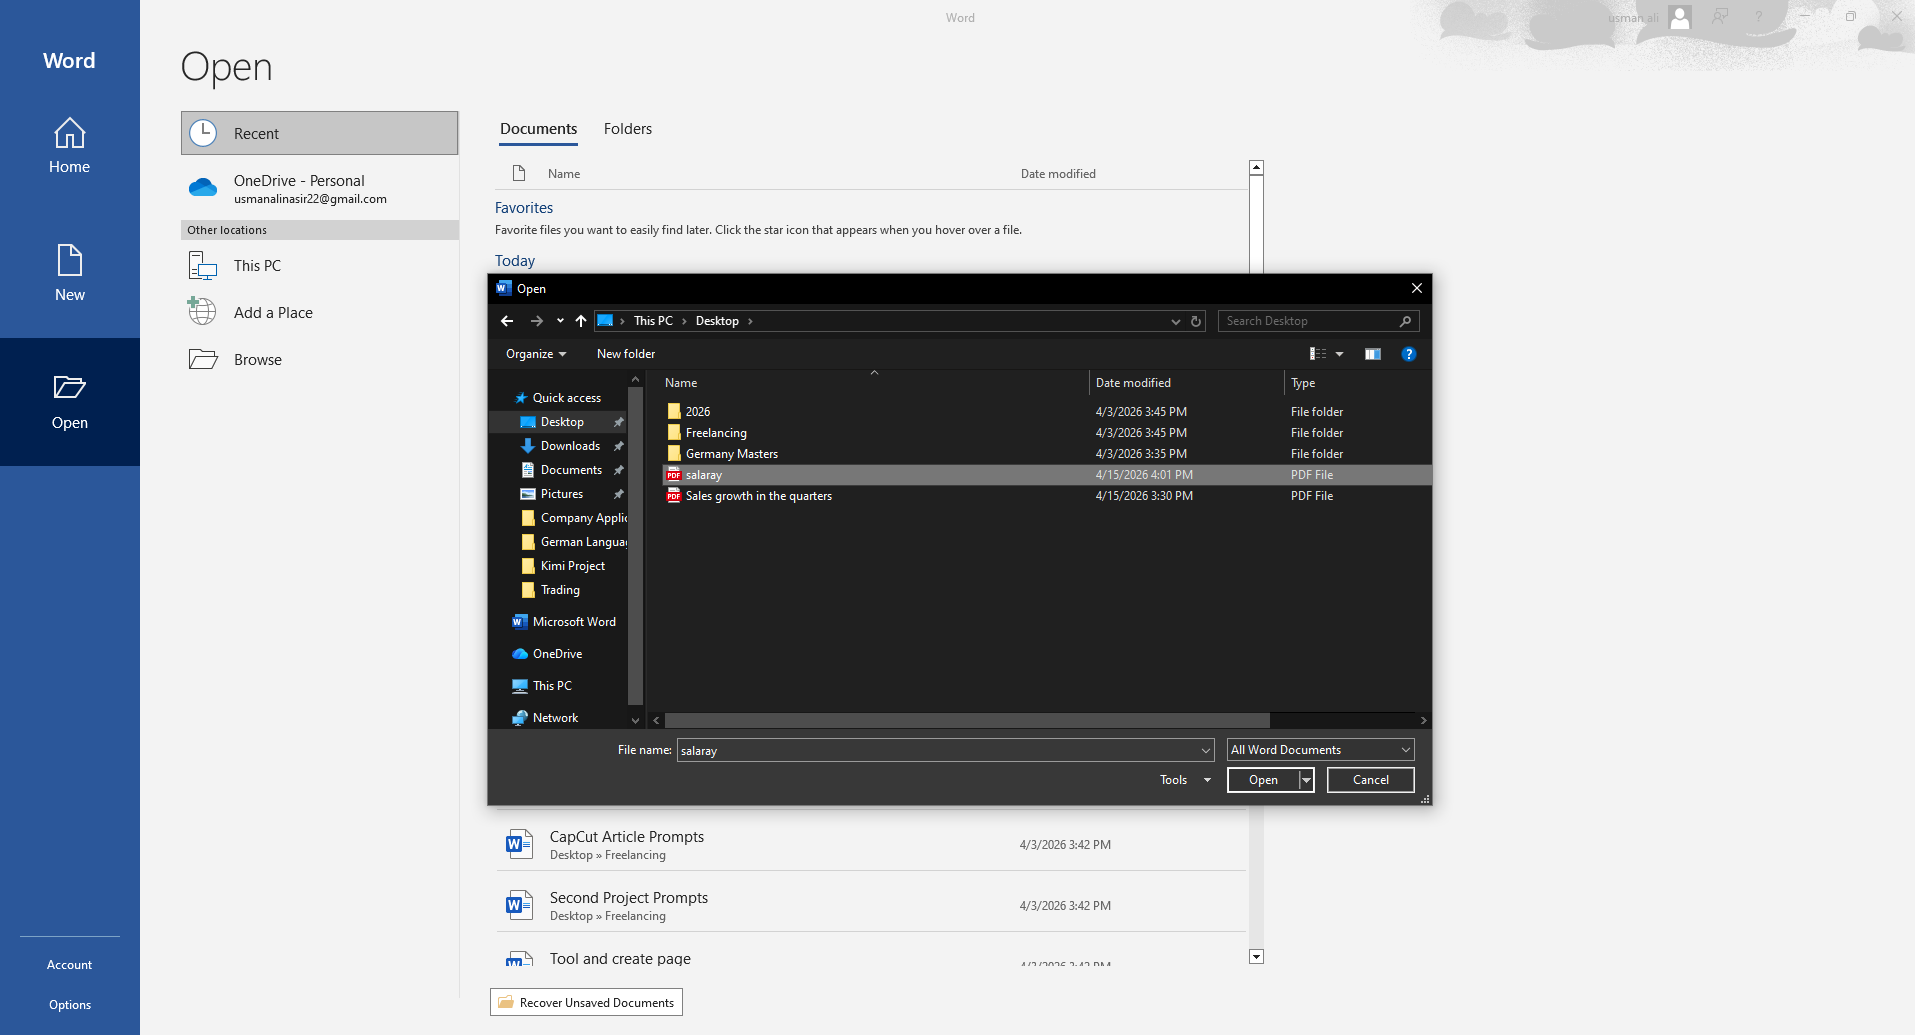The width and height of the screenshot is (1915, 1035).
Task: Click the 2026 folder icon
Action: click(674, 412)
